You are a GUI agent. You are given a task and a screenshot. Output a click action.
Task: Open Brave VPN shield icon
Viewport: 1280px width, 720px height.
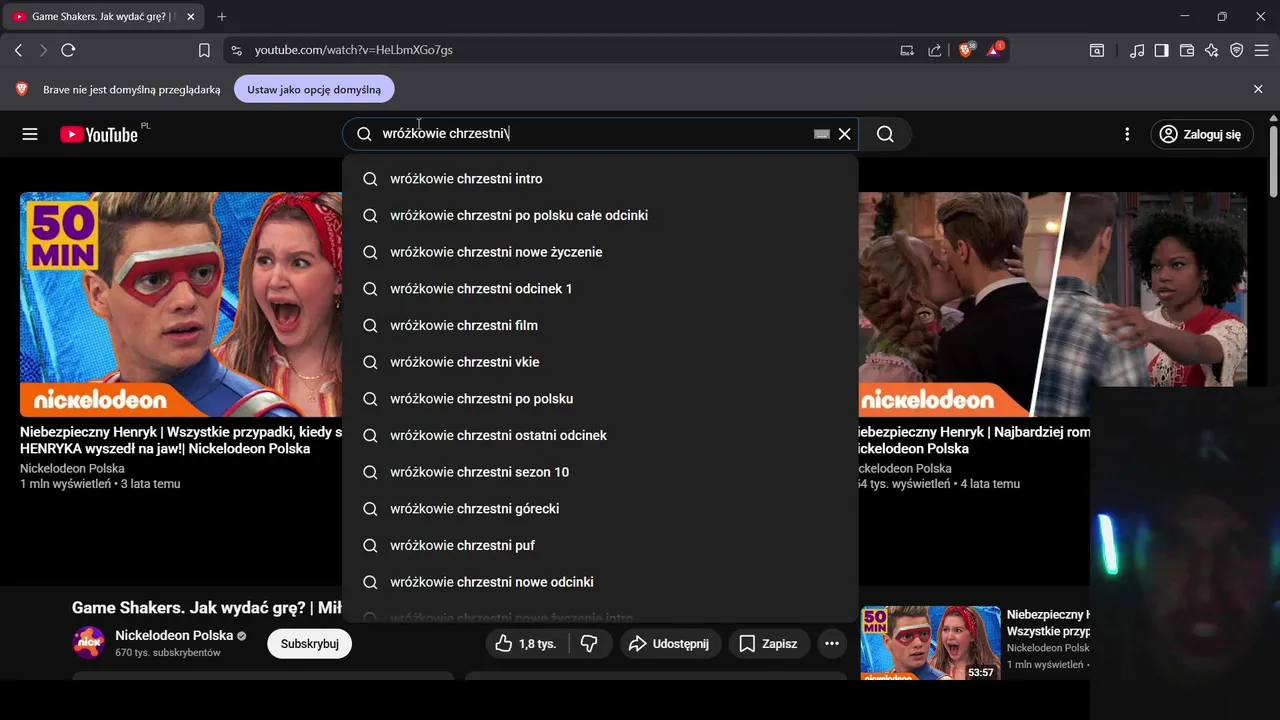pos(1237,50)
